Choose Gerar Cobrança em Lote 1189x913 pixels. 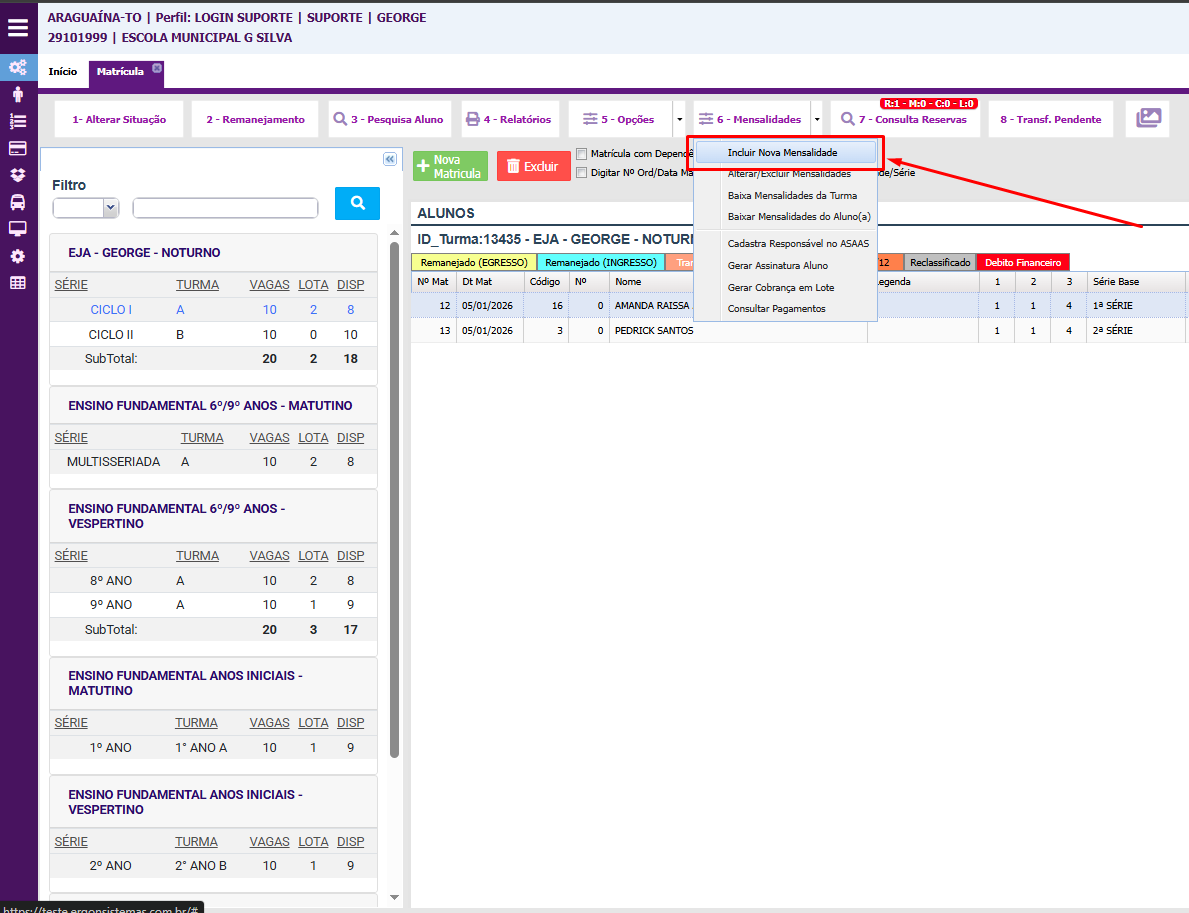click(780, 287)
